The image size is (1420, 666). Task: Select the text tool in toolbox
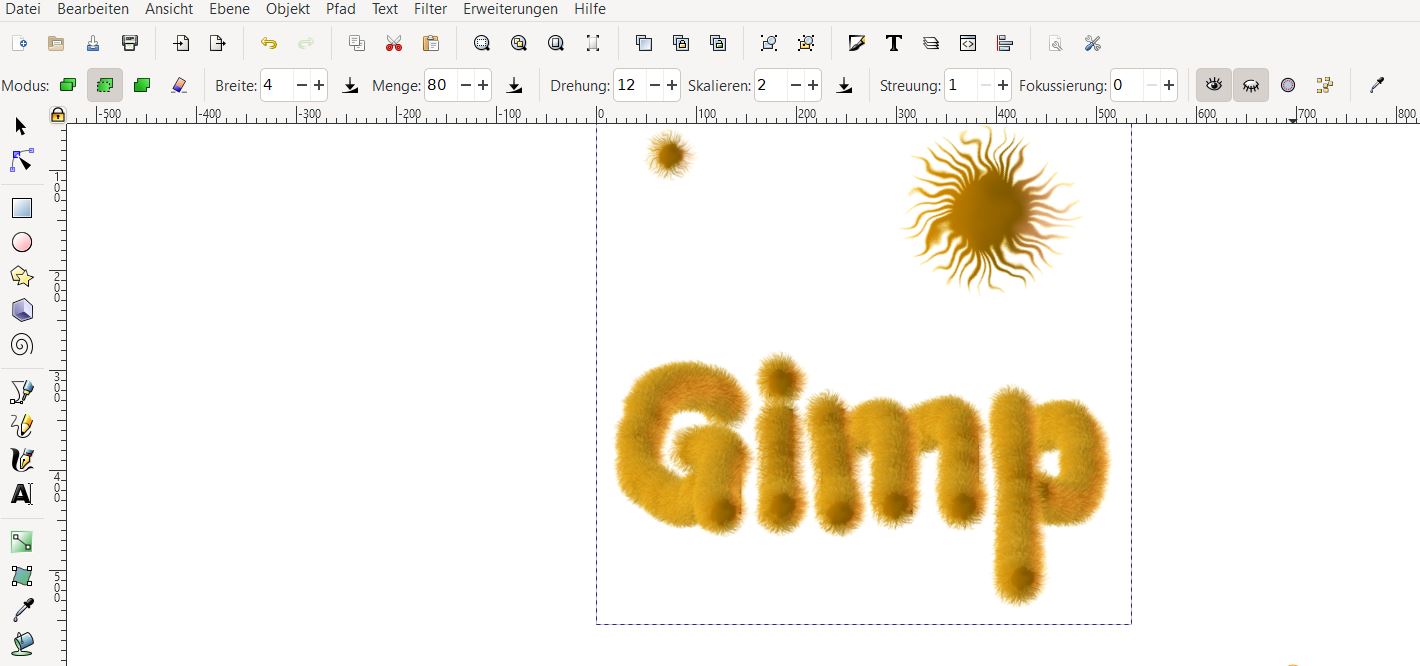[x=21, y=494]
